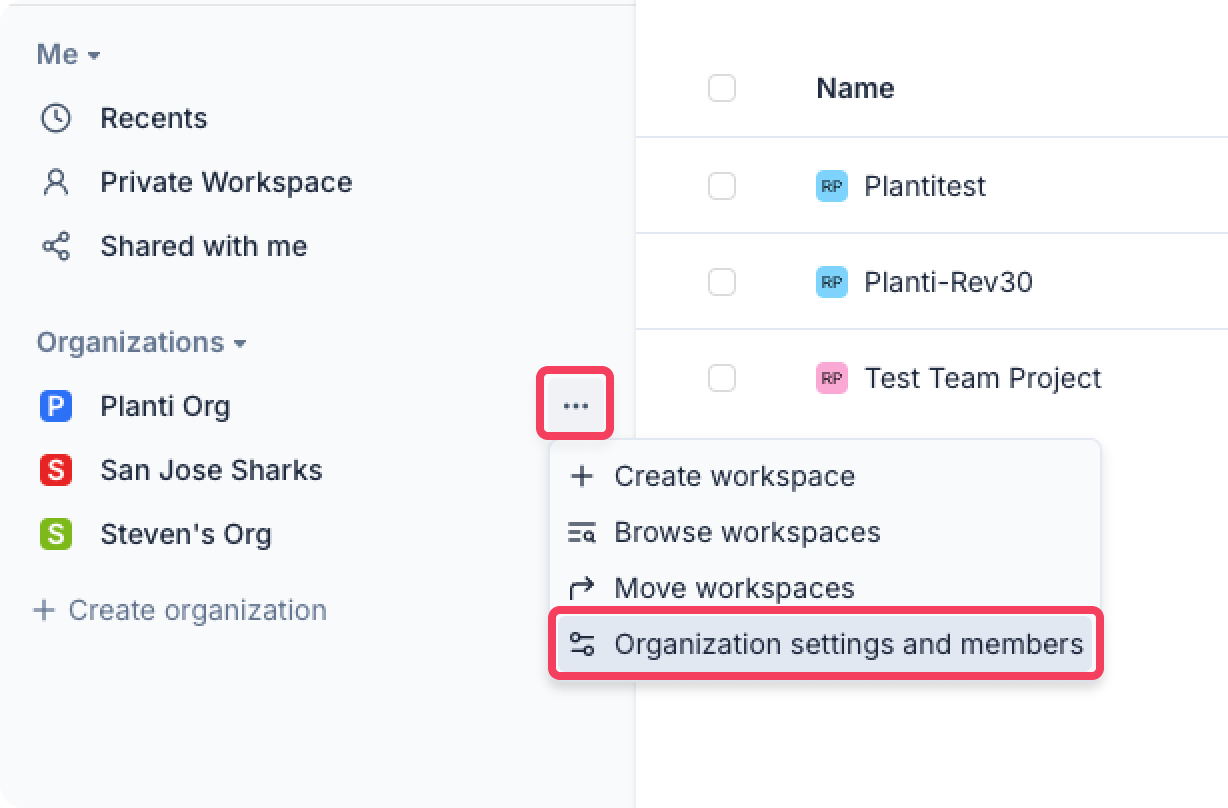Click the pink Test Team Project icon
Viewport: 1228px width, 808px height.
831,378
